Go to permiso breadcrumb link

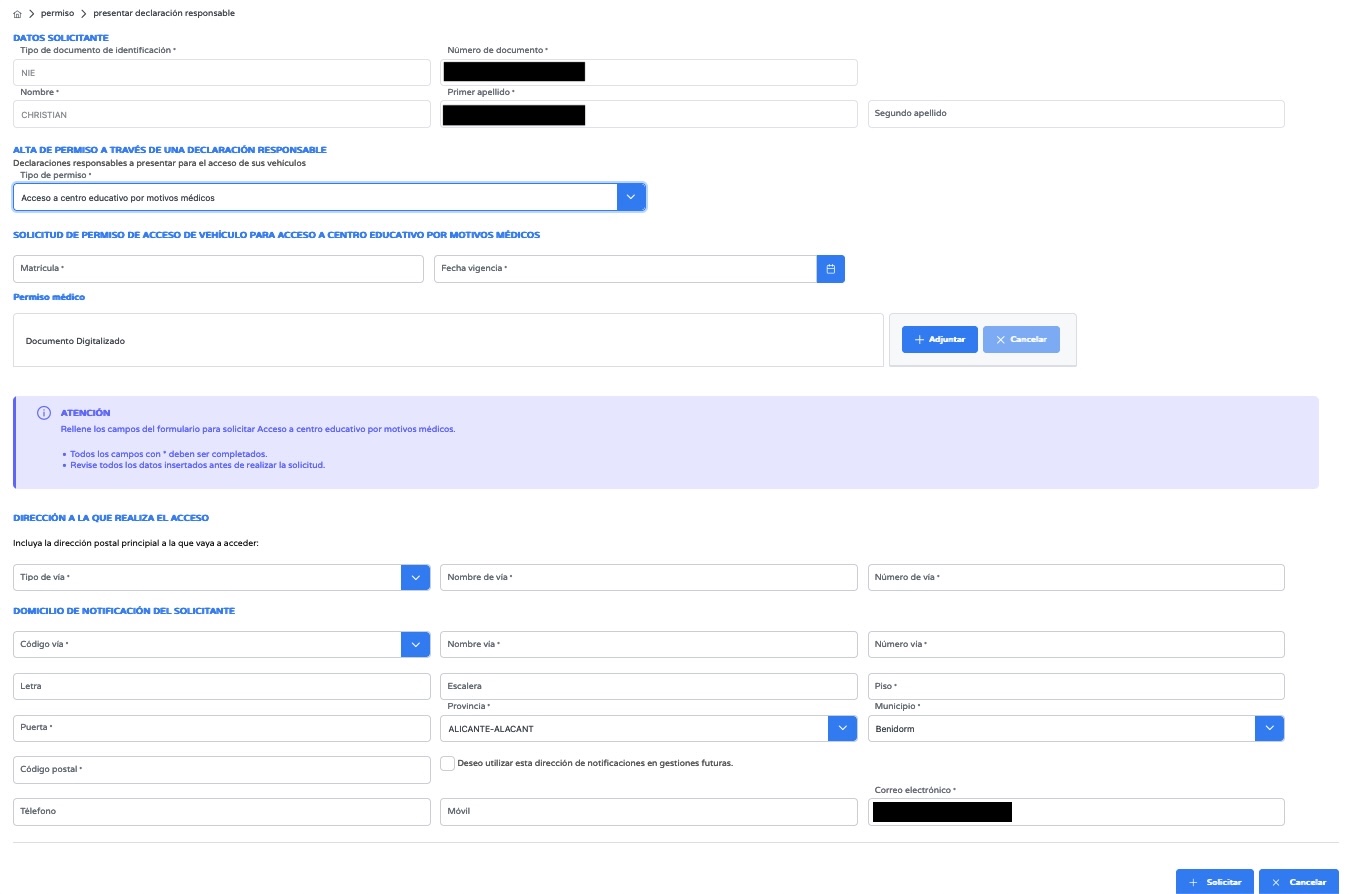57,13
